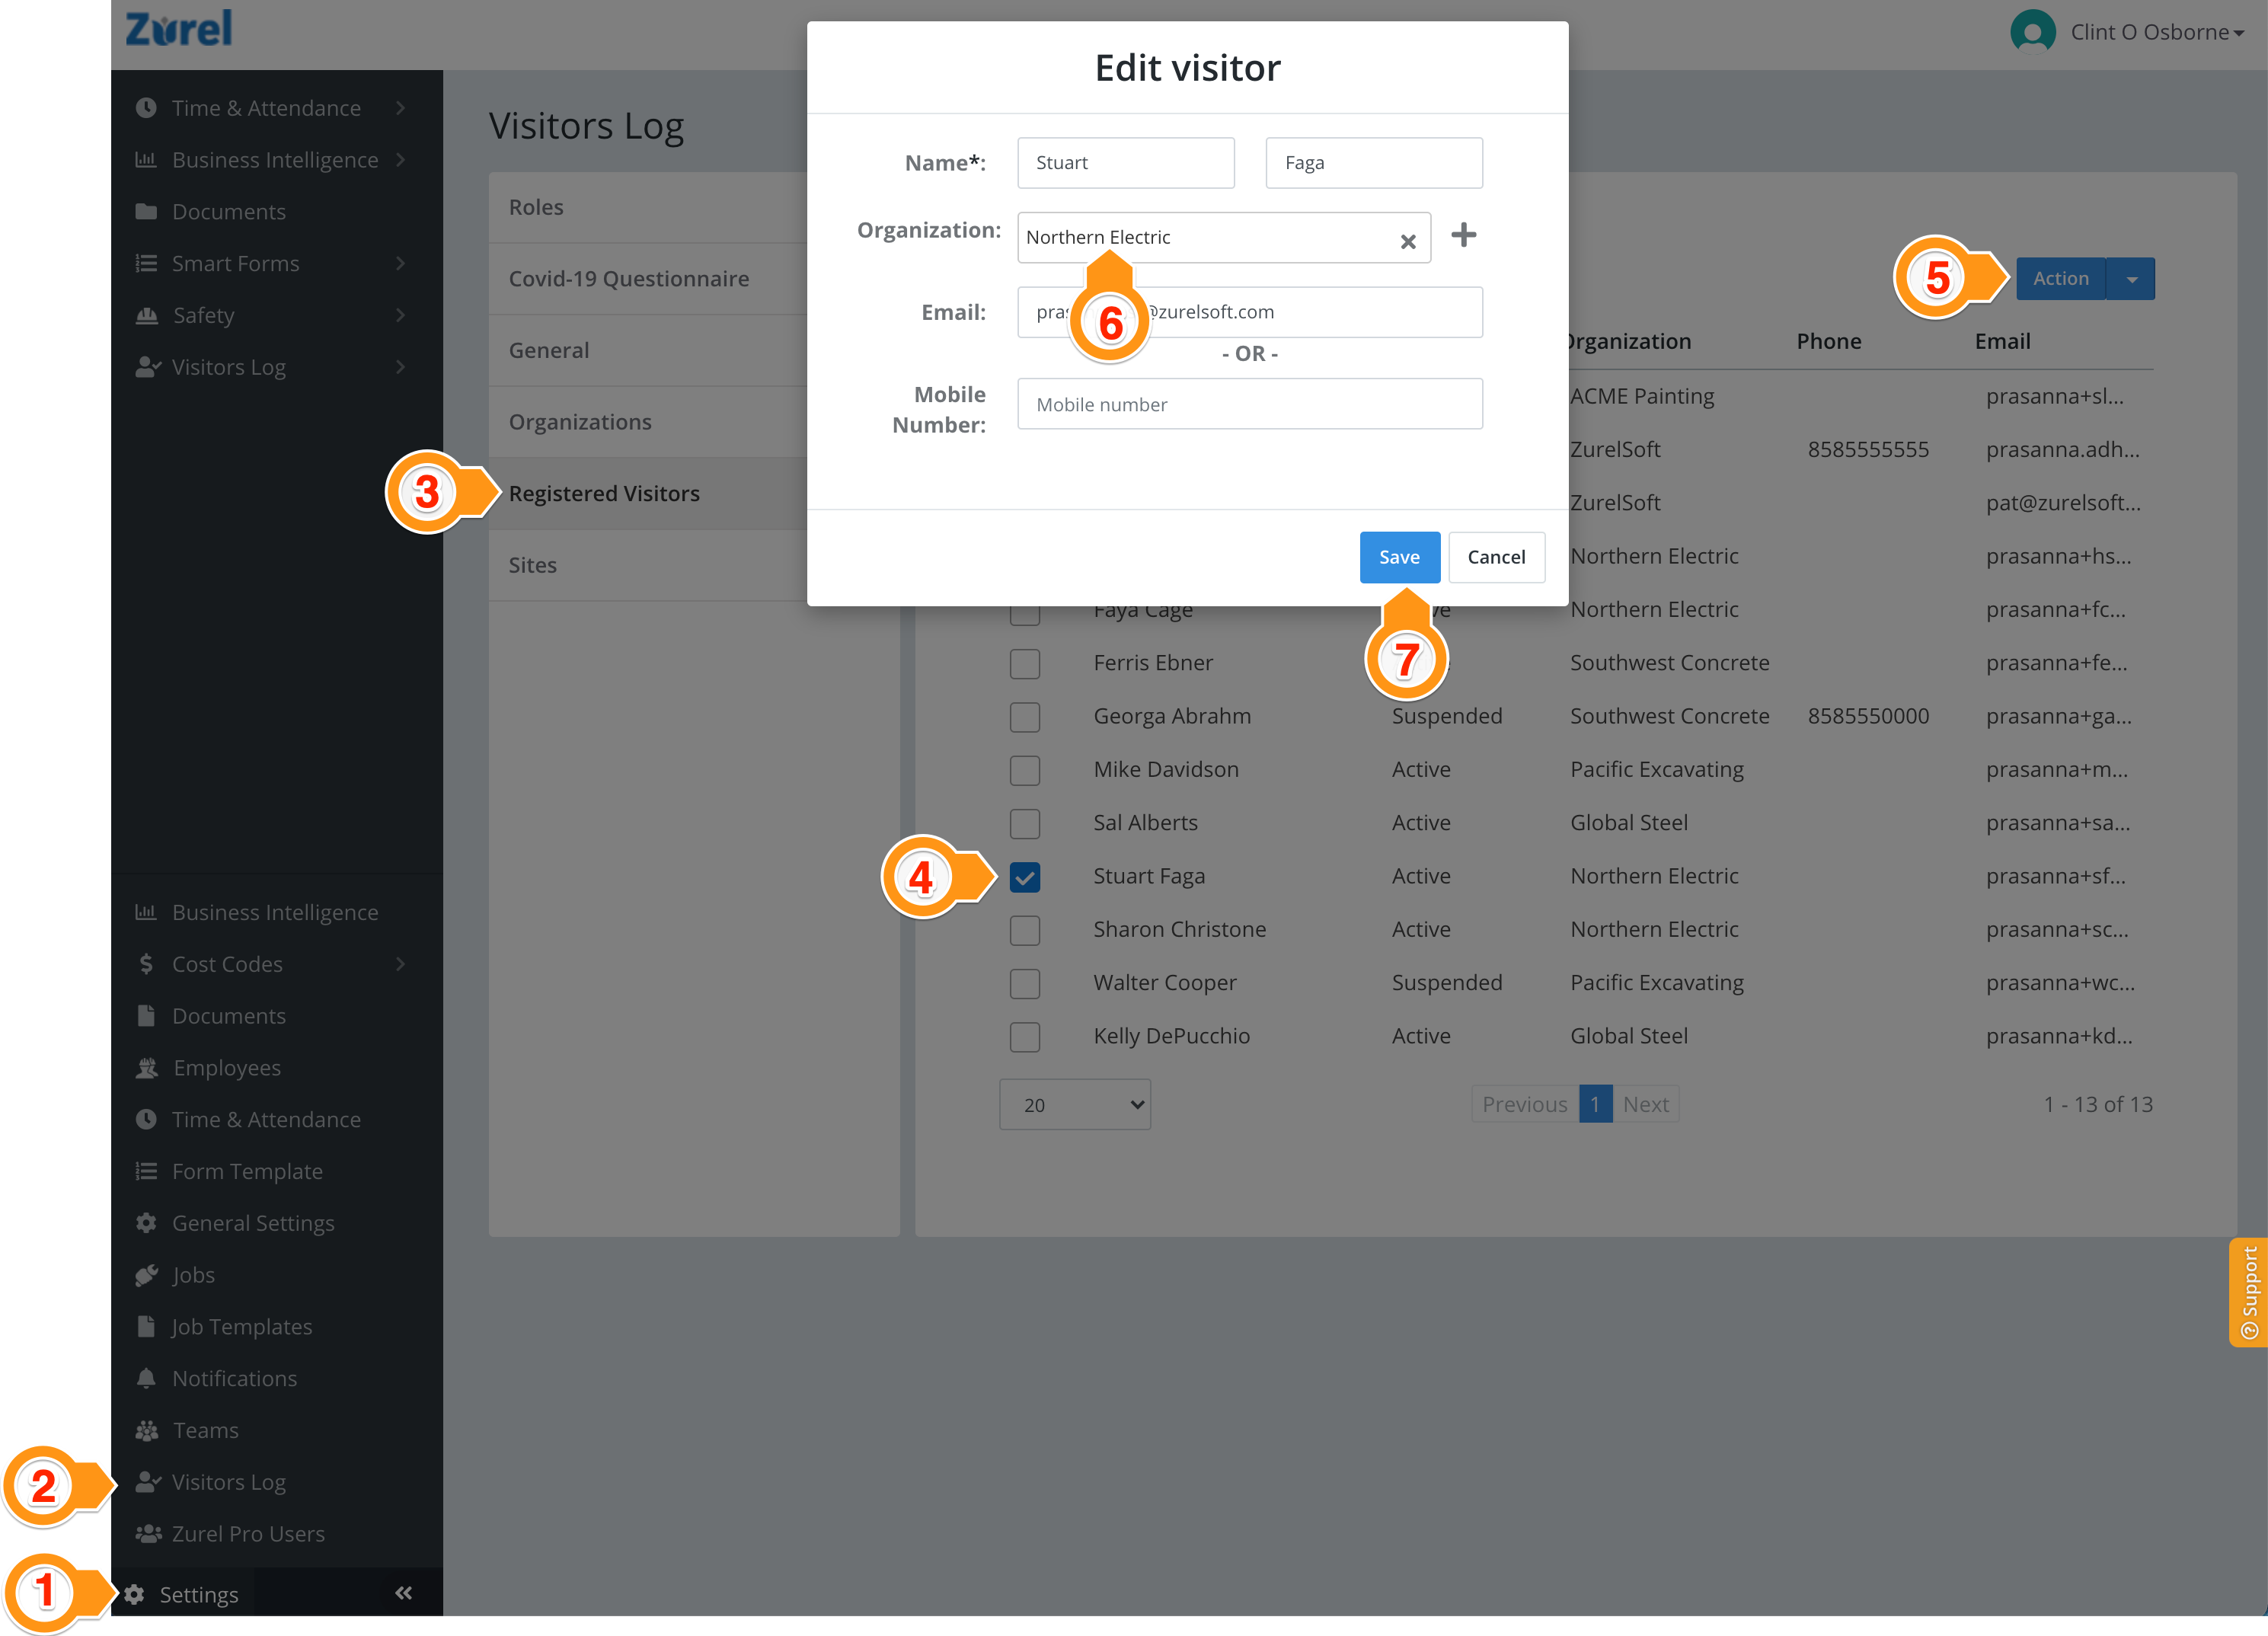Open the Roles tab

coord(648,207)
